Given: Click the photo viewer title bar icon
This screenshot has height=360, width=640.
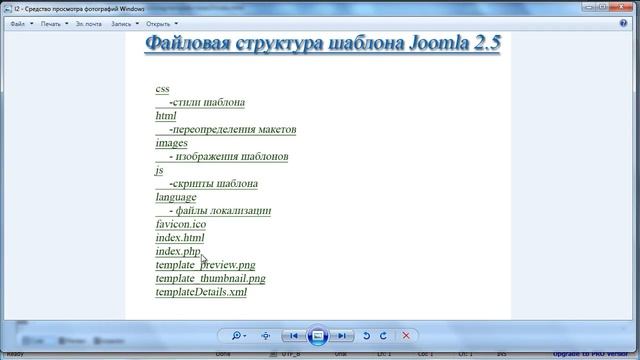Looking at the screenshot, I should [8, 9].
